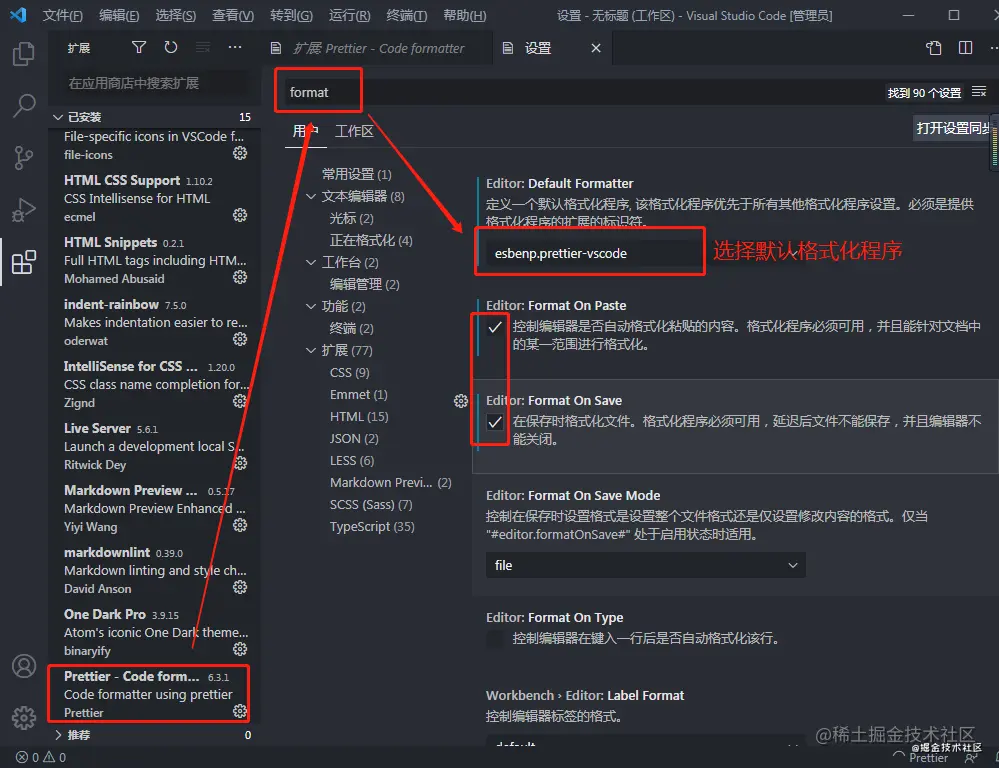This screenshot has height=768, width=999.
Task: Collapse the 文本编辑器 settings group
Action: (311, 196)
